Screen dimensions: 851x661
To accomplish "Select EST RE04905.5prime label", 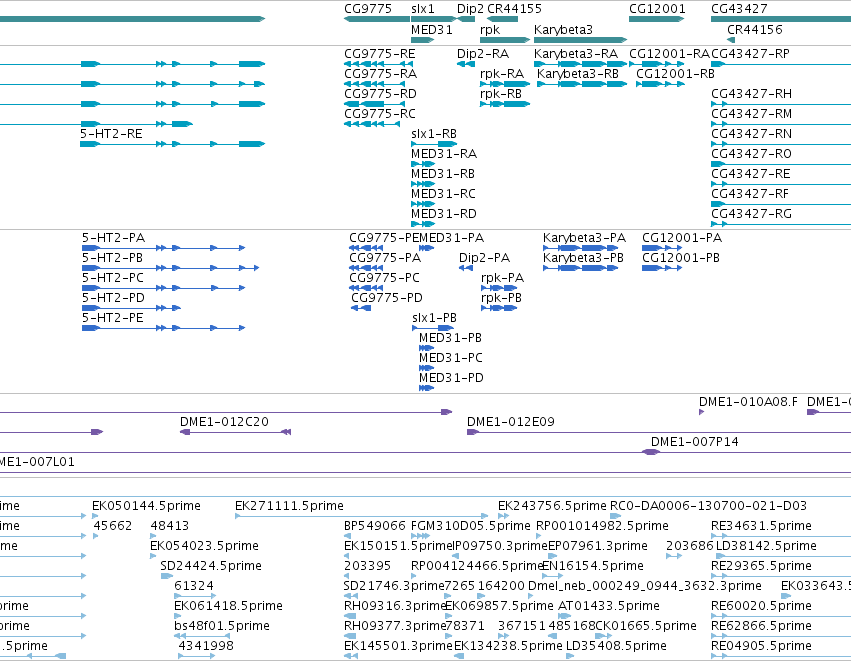I will pos(761,646).
